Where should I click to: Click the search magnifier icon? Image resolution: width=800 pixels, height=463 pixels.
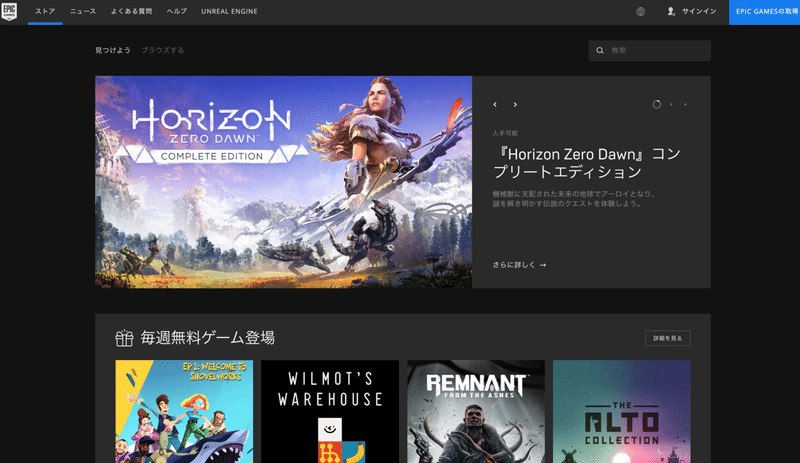click(x=600, y=51)
